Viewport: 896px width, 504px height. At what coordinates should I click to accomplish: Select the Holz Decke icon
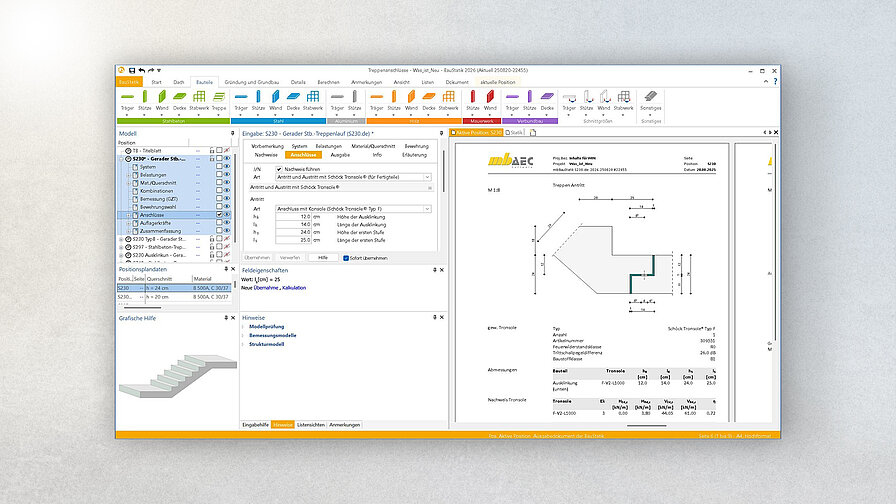pos(428,98)
